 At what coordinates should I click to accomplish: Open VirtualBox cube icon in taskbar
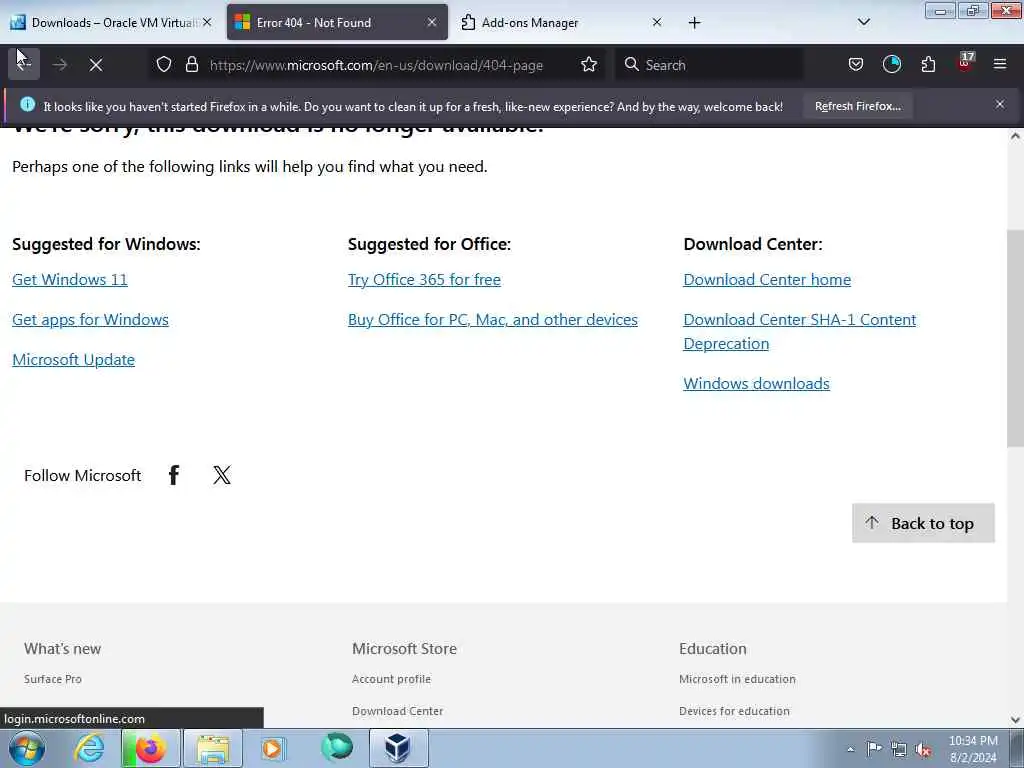[x=398, y=748]
